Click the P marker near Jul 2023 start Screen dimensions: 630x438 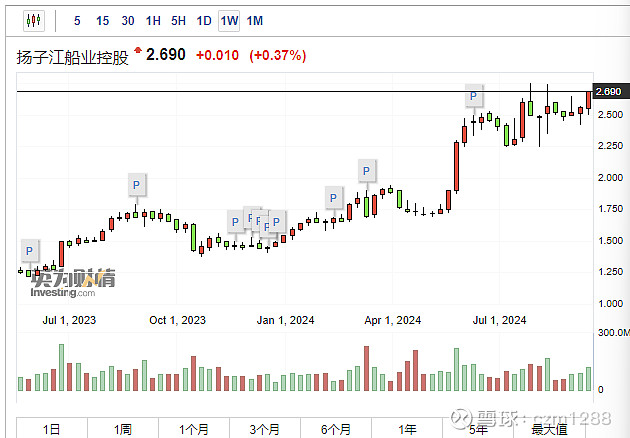(30, 251)
